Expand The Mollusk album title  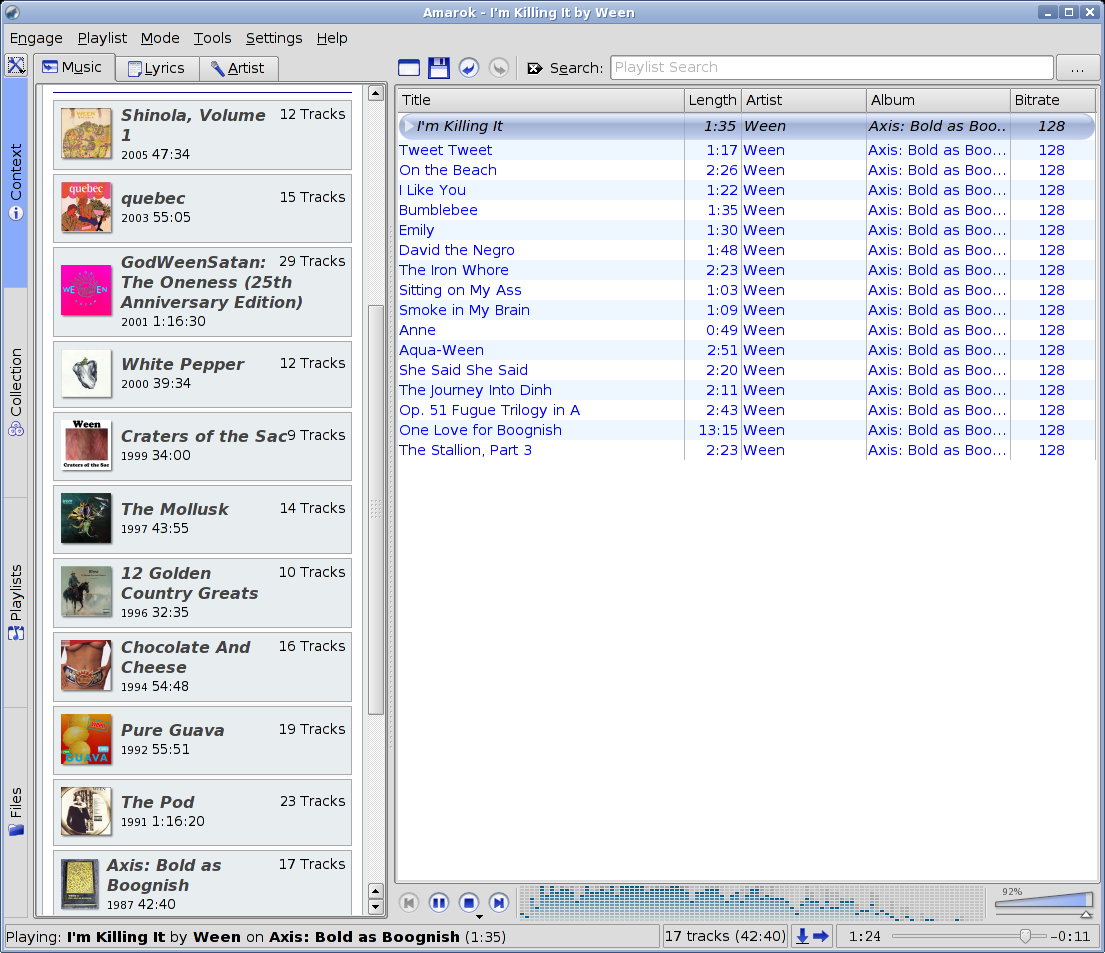[175, 509]
